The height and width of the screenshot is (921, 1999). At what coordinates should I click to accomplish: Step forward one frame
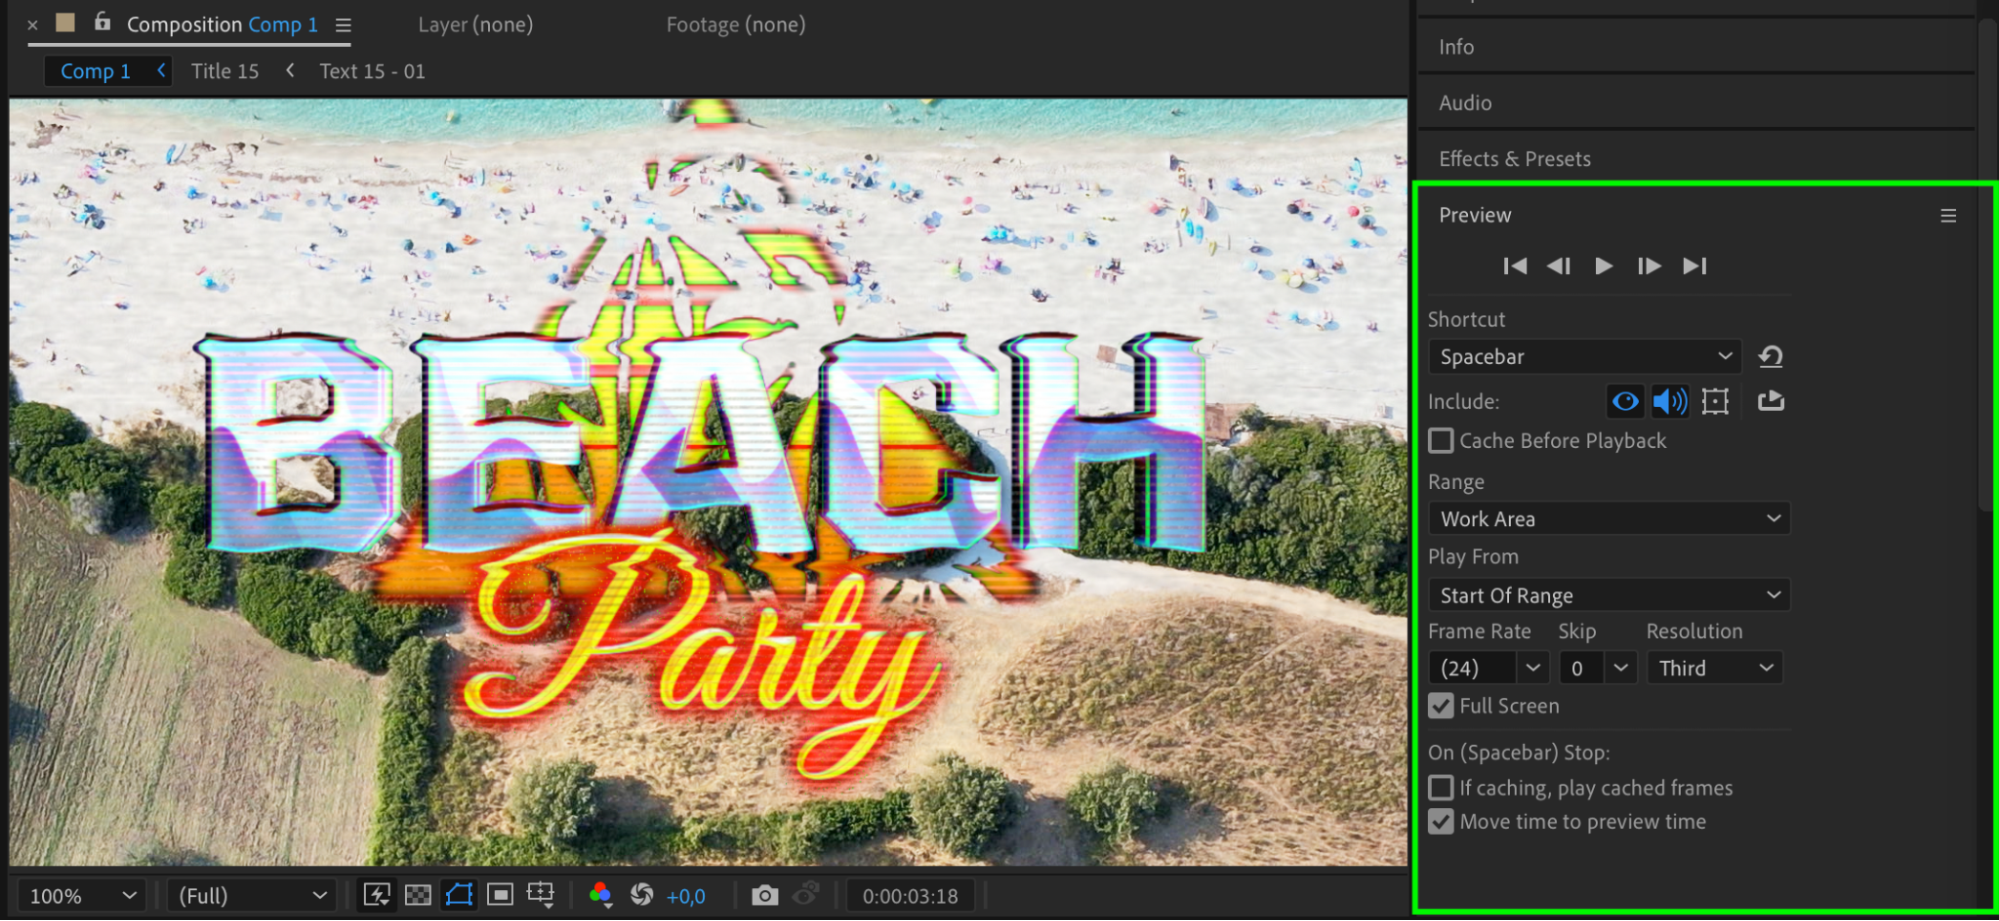click(1648, 266)
